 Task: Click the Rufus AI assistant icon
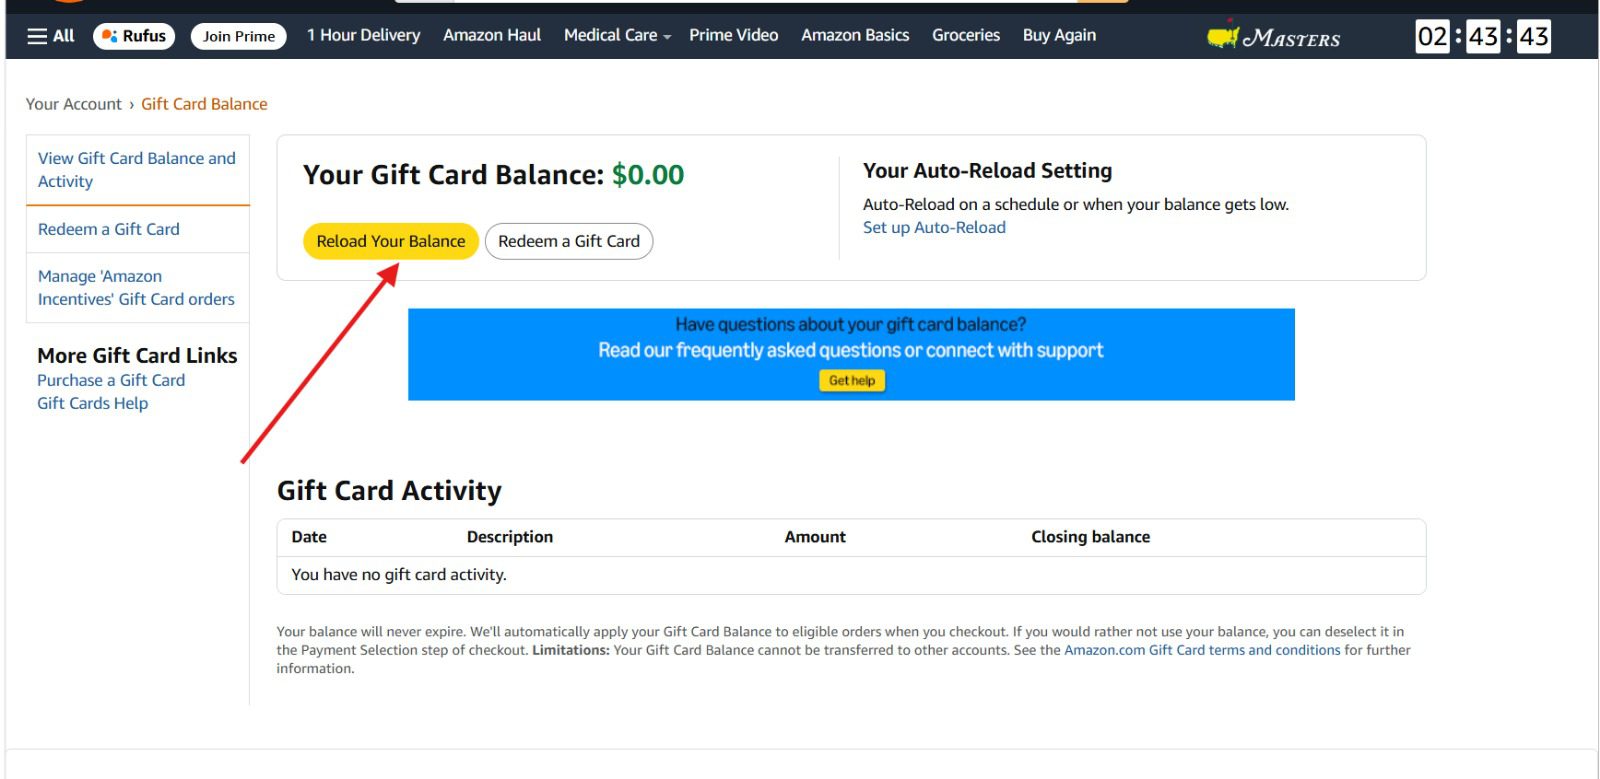(x=133, y=35)
